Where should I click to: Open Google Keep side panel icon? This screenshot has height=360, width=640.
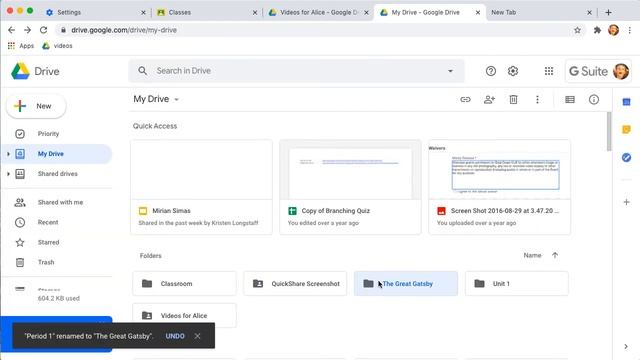pyautogui.click(x=627, y=130)
